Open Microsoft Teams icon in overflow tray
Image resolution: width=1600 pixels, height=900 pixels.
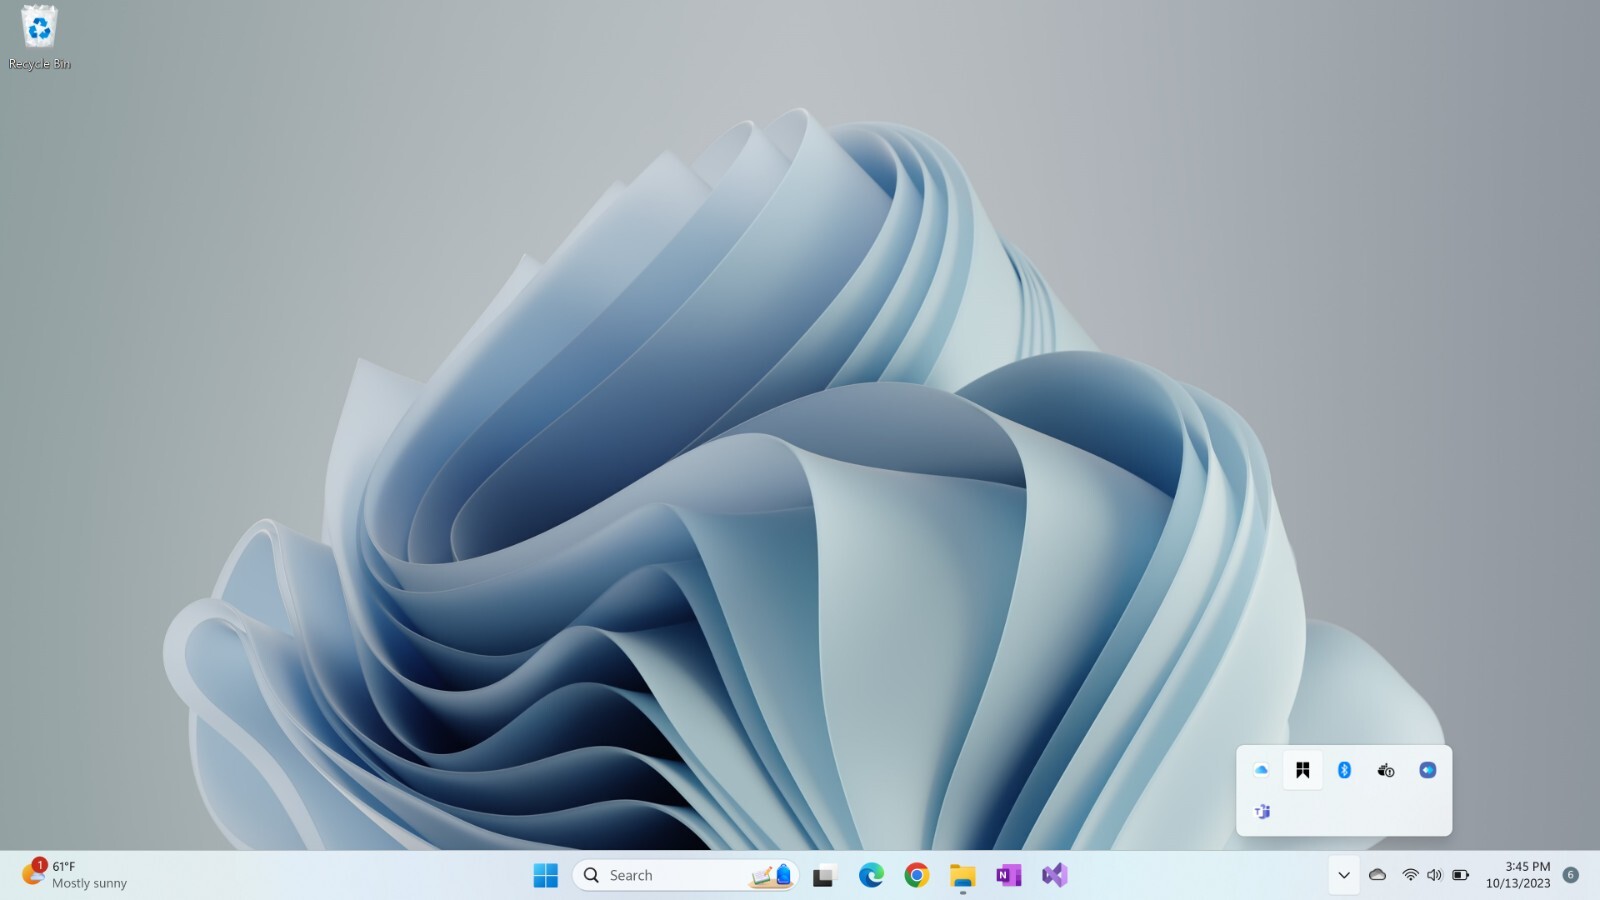(x=1262, y=811)
